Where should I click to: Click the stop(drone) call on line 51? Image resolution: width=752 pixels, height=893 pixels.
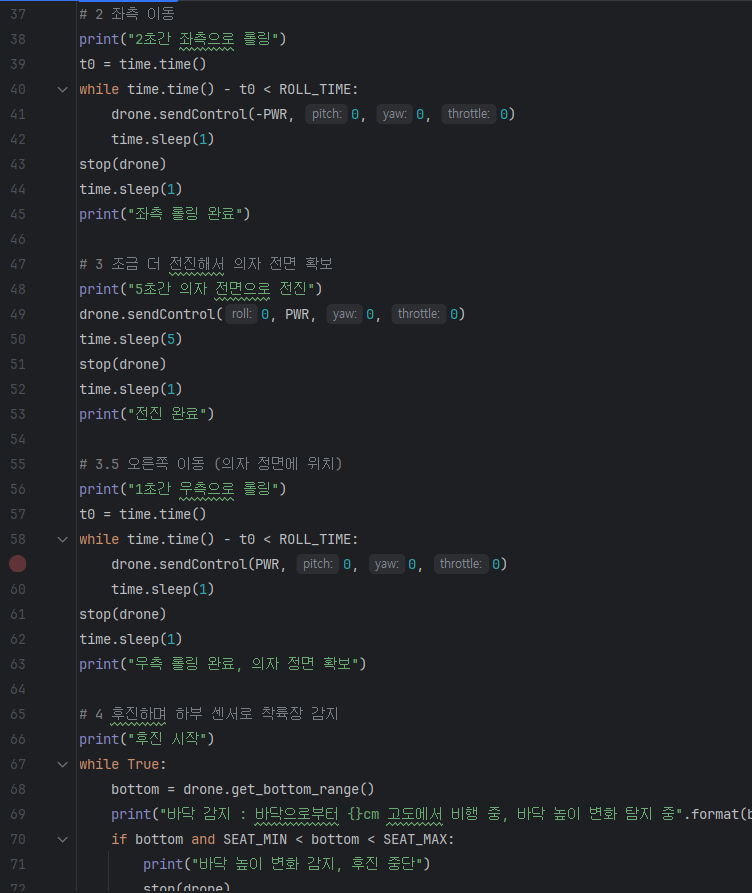pos(122,364)
